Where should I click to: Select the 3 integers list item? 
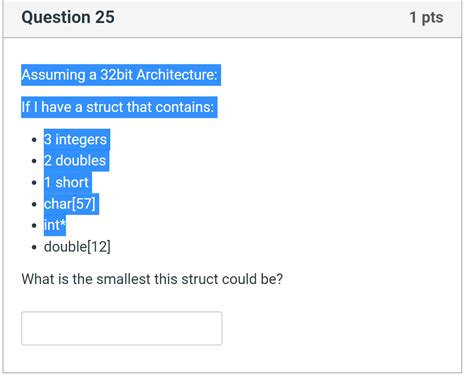point(75,139)
